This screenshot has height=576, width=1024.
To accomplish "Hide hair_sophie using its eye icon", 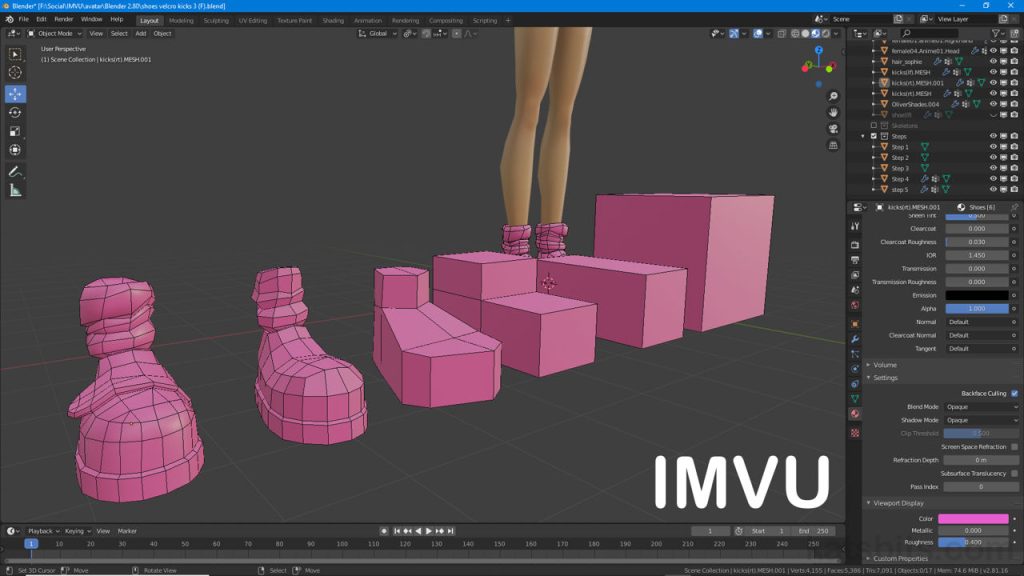I will (x=993, y=61).
